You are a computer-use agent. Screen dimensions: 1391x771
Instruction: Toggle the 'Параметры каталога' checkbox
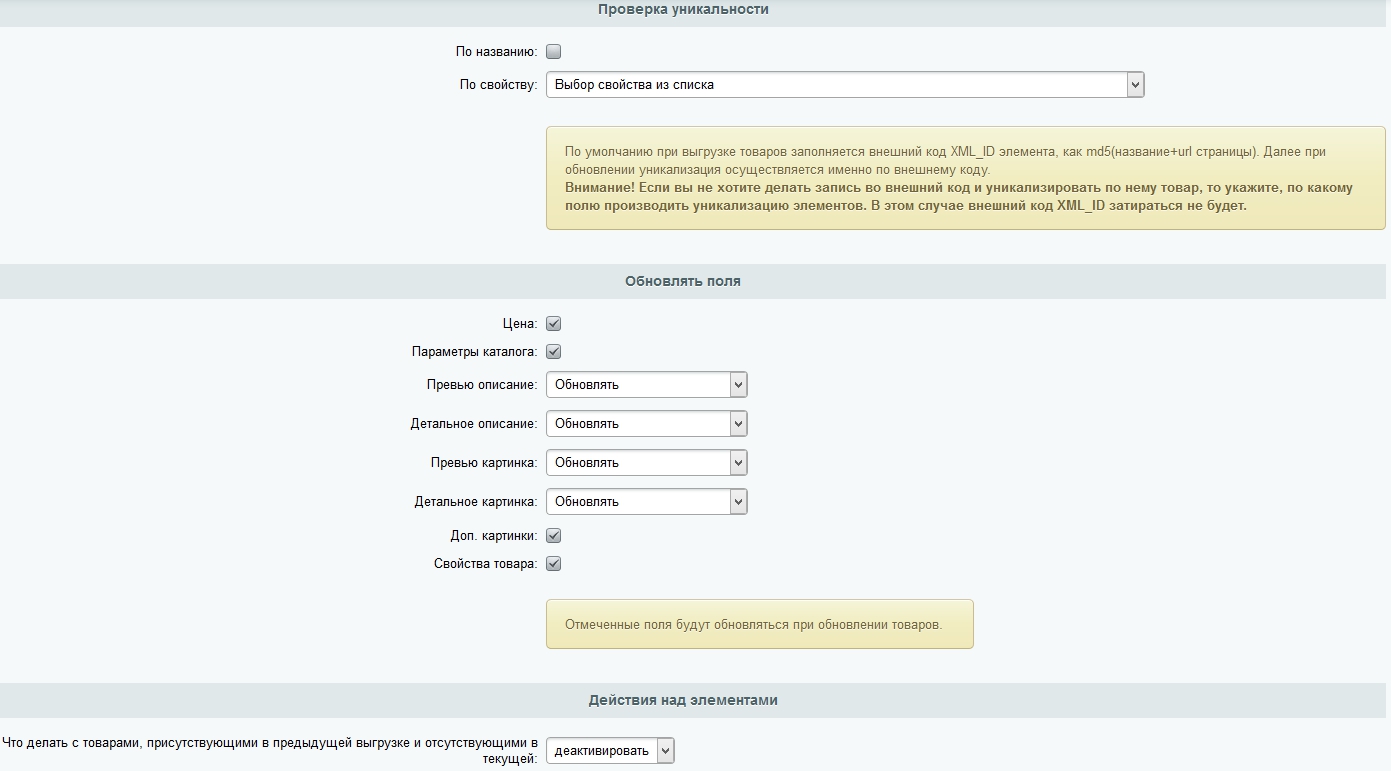[553, 352]
